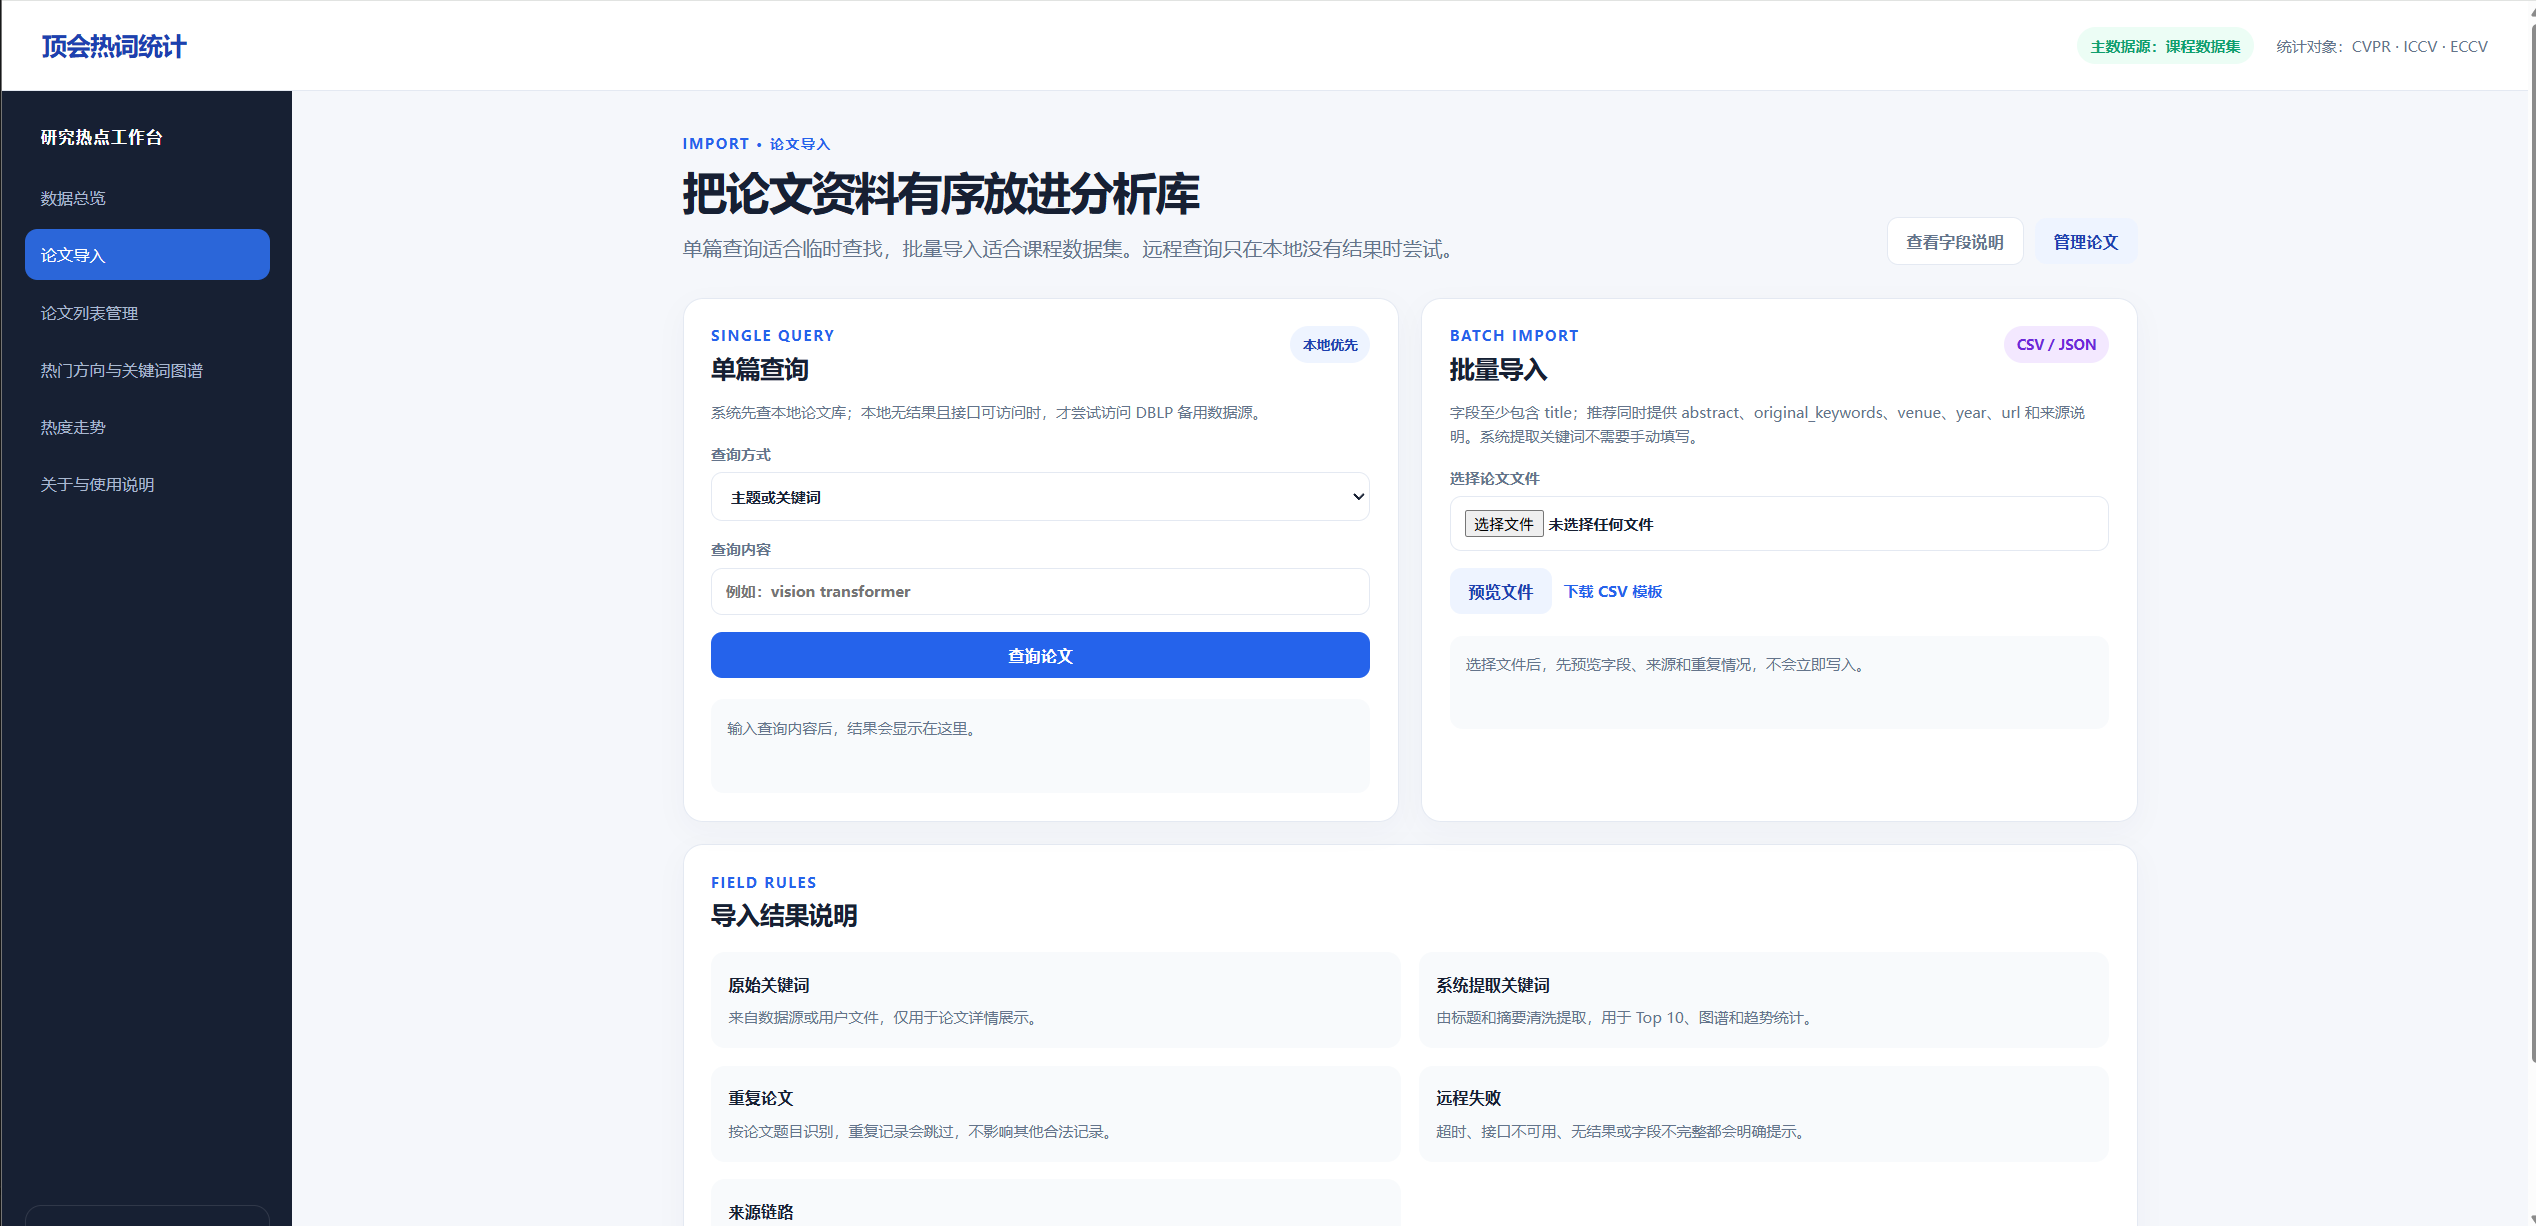
Task: Click the 研究热点工作台 sidebar title
Action: click(102, 138)
